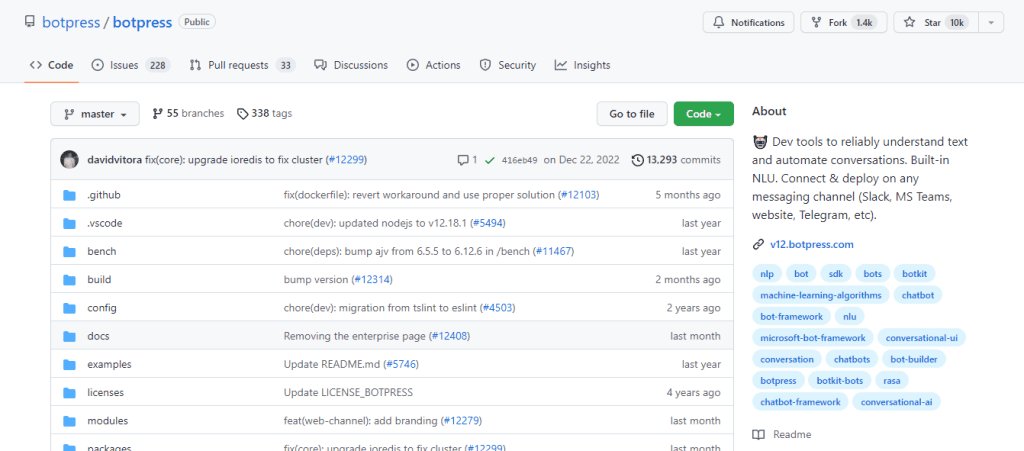
Task: Click the link chain icon by v12.botpress.com
Action: (x=758, y=245)
